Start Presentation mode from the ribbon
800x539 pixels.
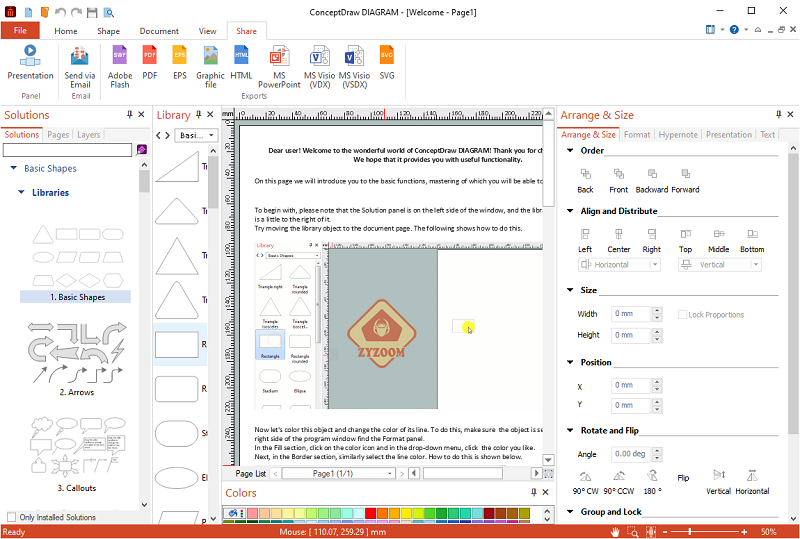(x=30, y=63)
